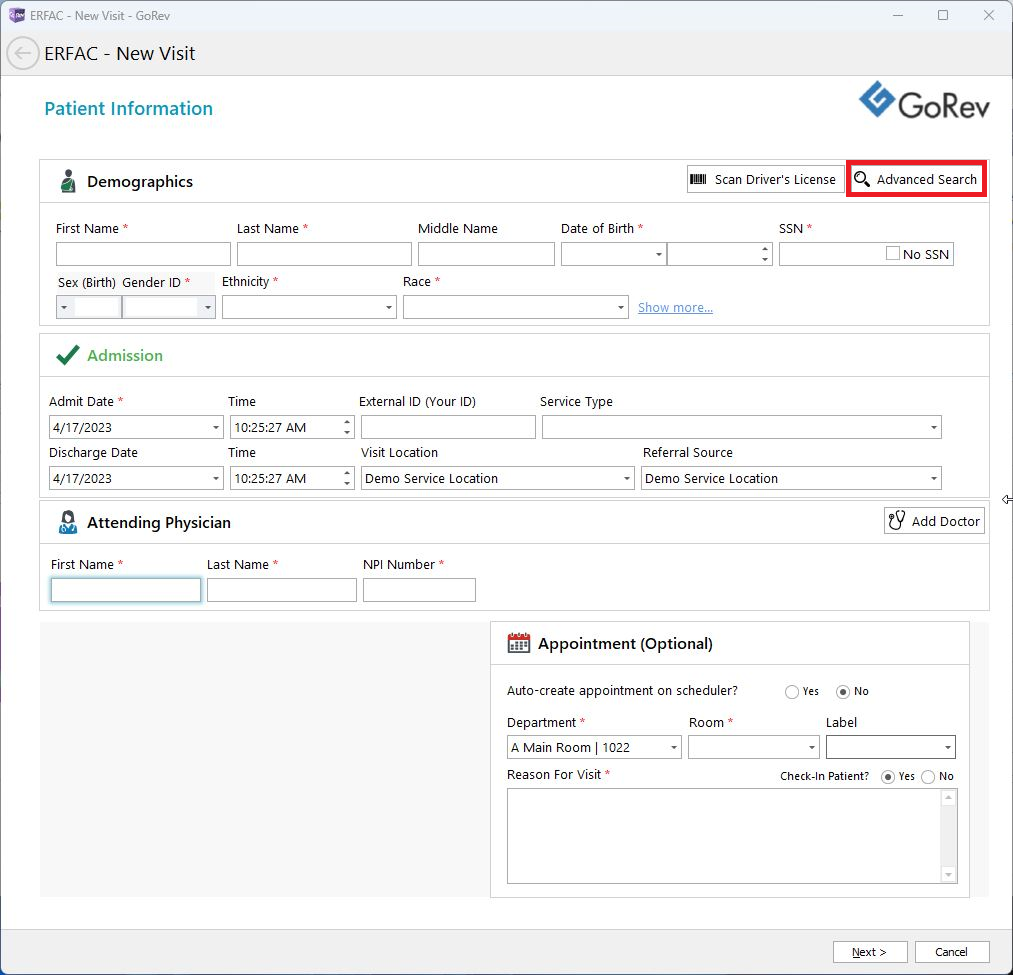Click the physician First Name field
Viewport: 1013px width, 975px height.
(x=126, y=590)
